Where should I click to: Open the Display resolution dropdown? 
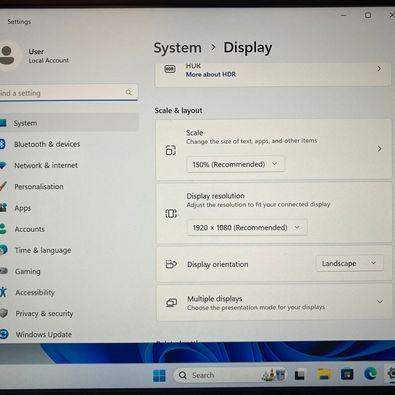click(x=247, y=228)
